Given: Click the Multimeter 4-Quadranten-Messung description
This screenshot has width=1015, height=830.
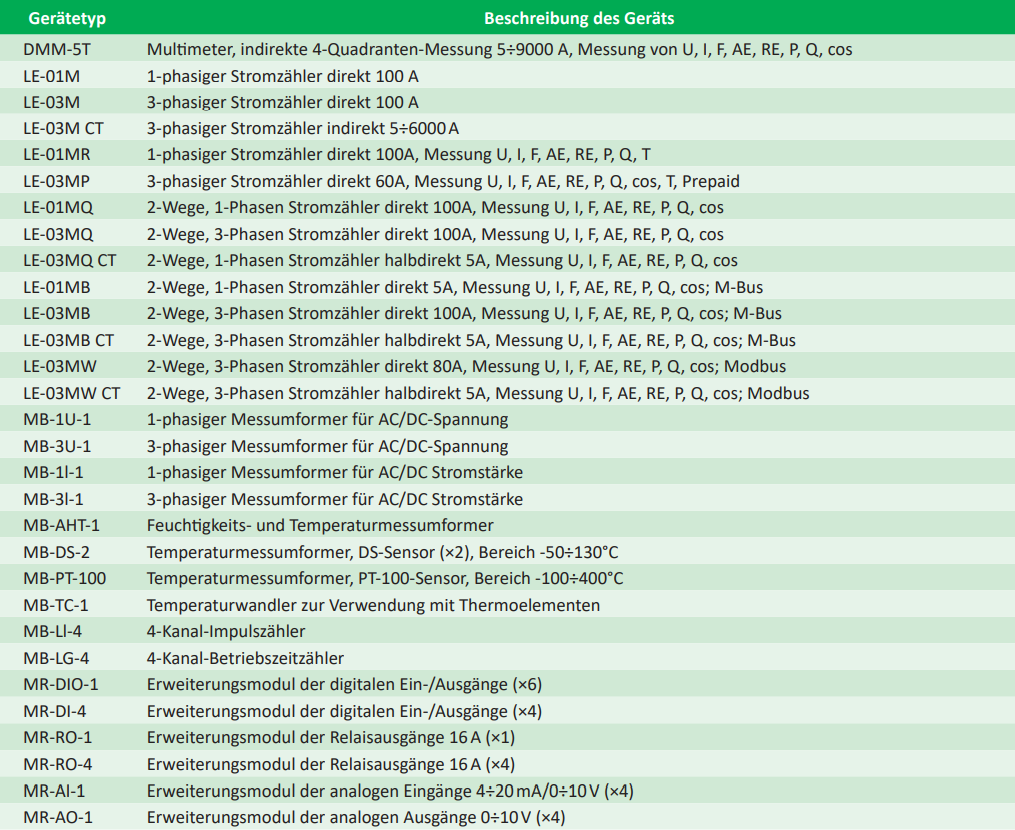Looking at the screenshot, I should click(x=499, y=49).
